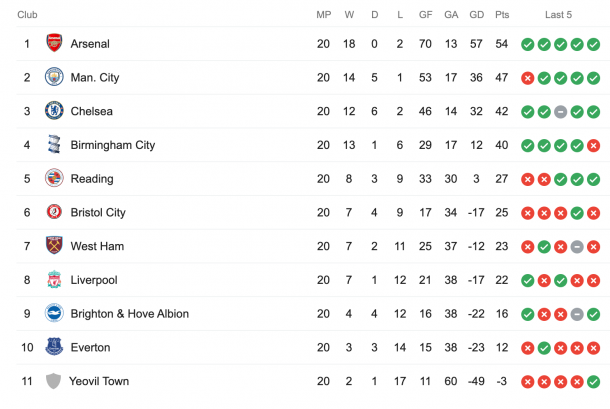Click the Pts column header
This screenshot has width=610, height=409.
pos(502,15)
